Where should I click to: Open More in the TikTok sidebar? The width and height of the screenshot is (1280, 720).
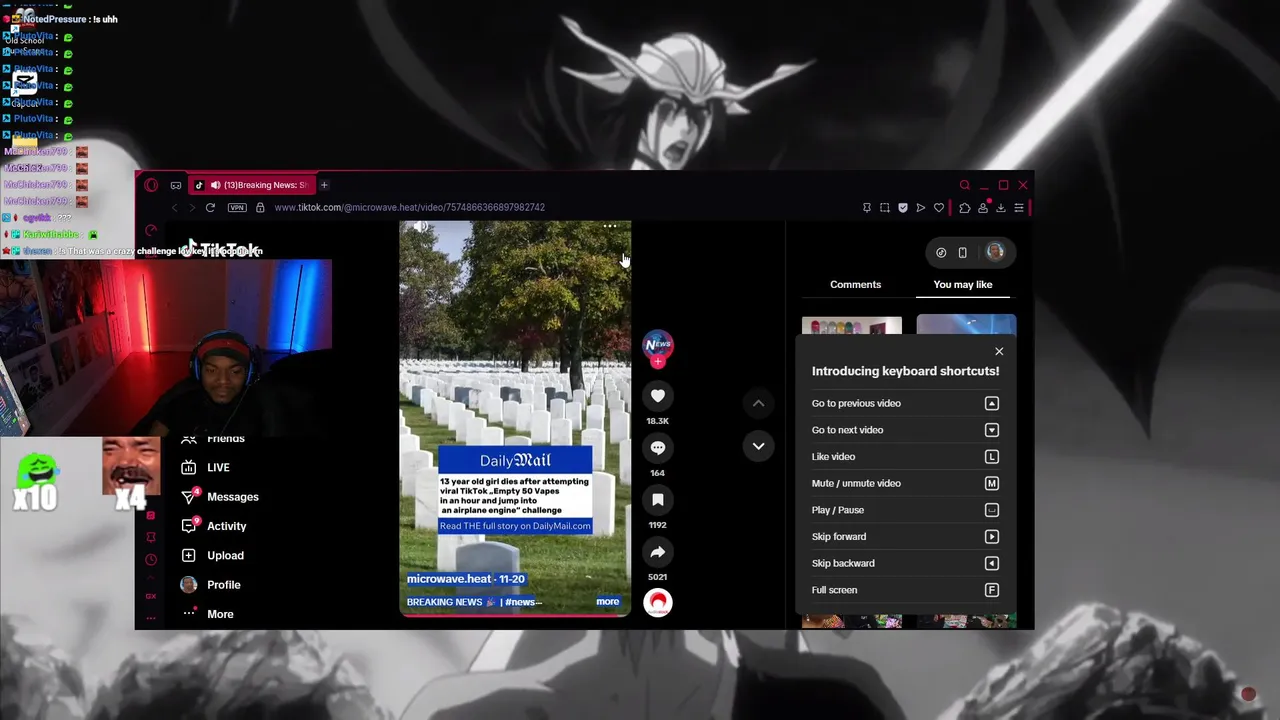click(x=220, y=614)
